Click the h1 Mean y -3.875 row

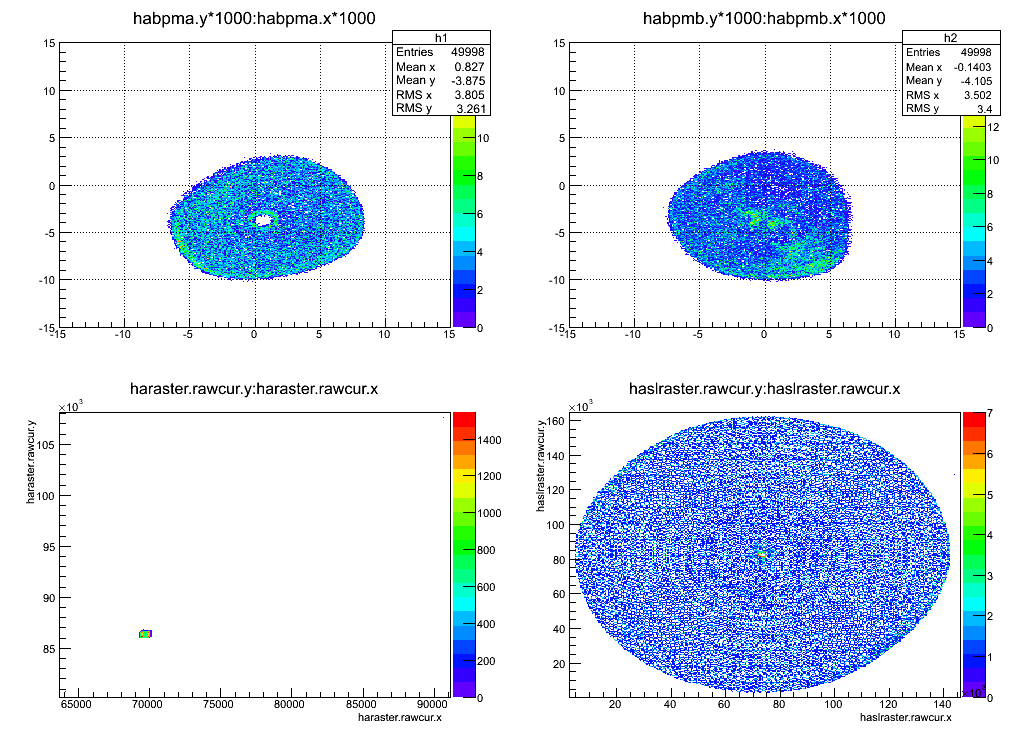(x=441, y=80)
